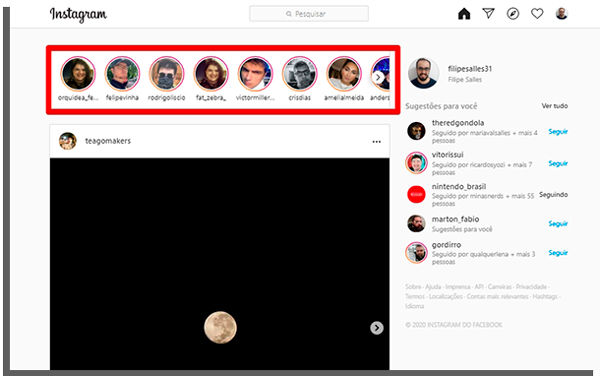Open theredgondola suggested avatar
The height and width of the screenshot is (376, 600).
click(x=416, y=131)
